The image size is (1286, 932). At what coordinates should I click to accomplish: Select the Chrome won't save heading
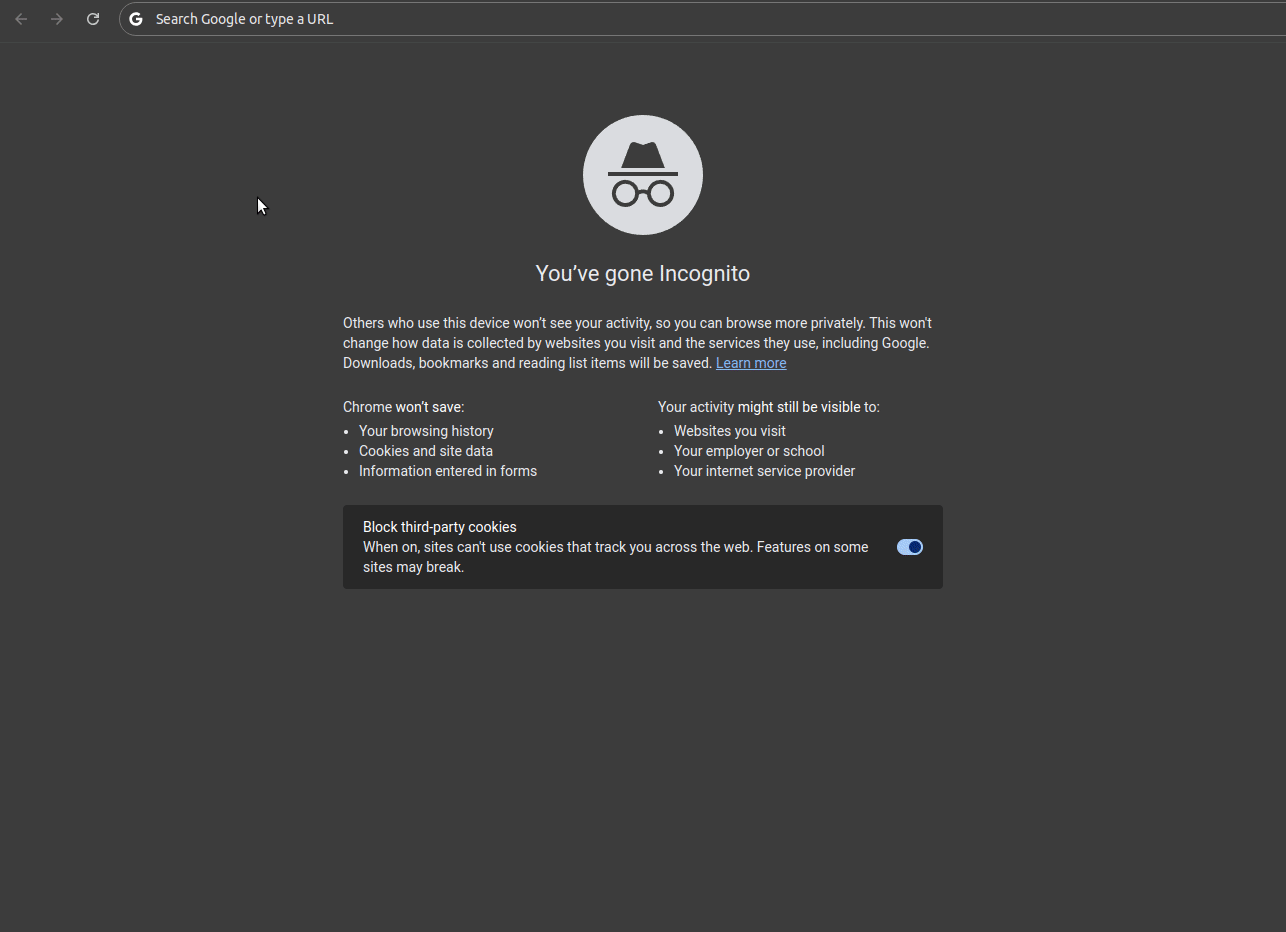click(x=404, y=407)
